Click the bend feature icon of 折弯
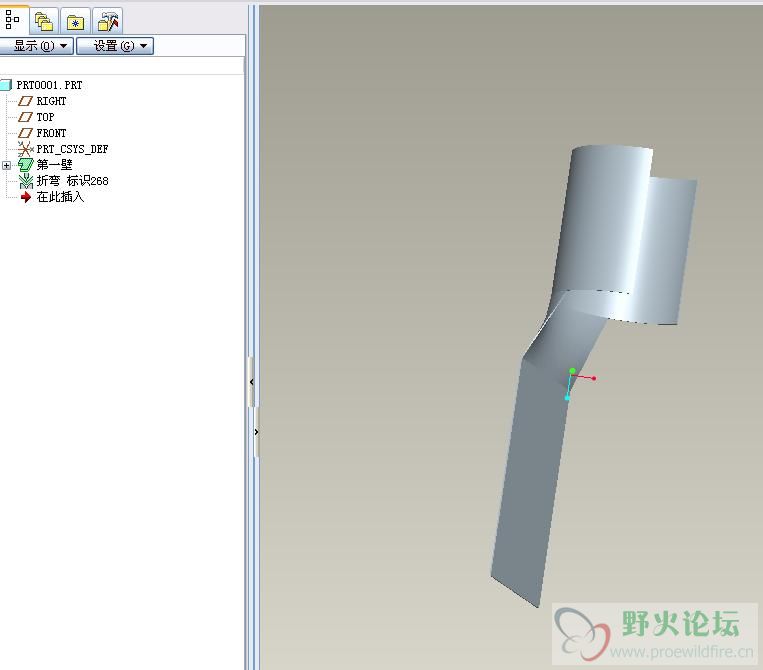The width and height of the screenshot is (763, 670). coord(25,181)
